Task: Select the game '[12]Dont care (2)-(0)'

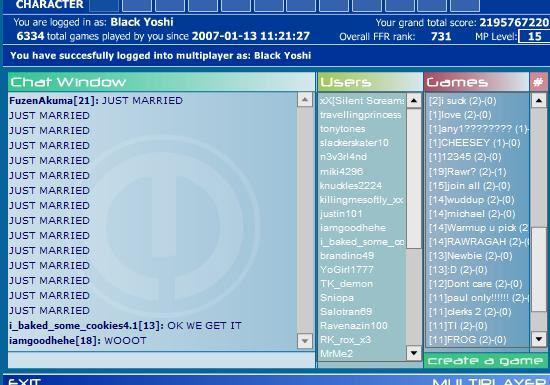Action: point(476,284)
